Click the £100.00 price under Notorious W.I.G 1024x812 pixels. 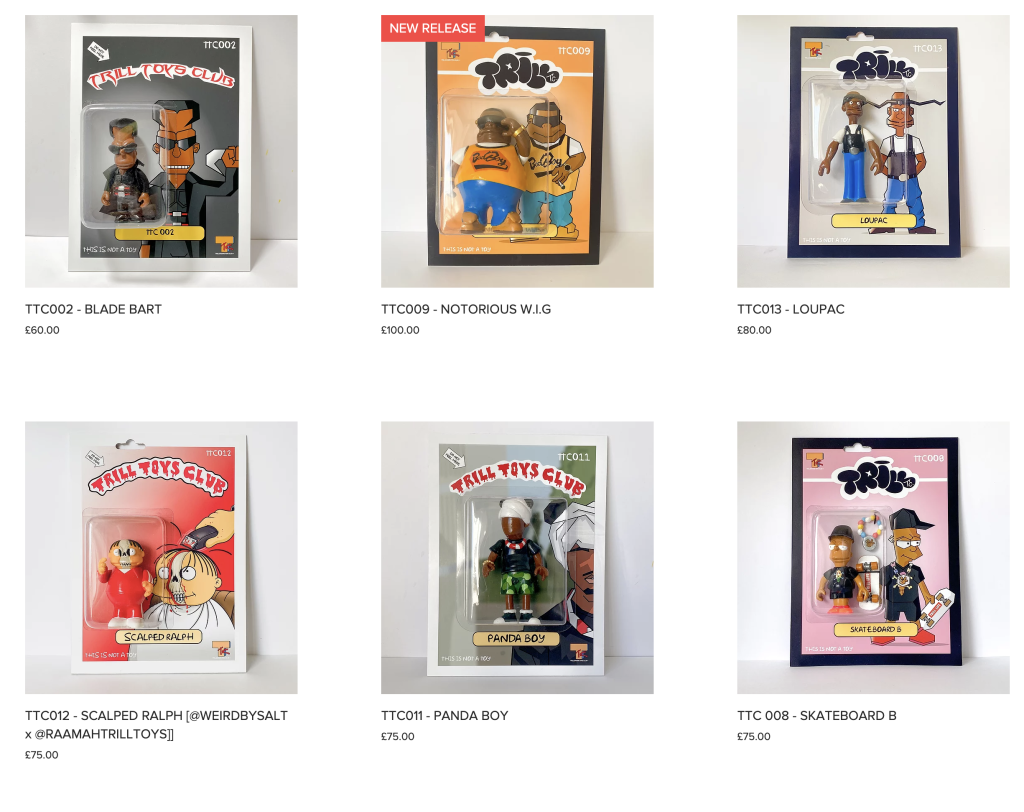click(x=400, y=330)
